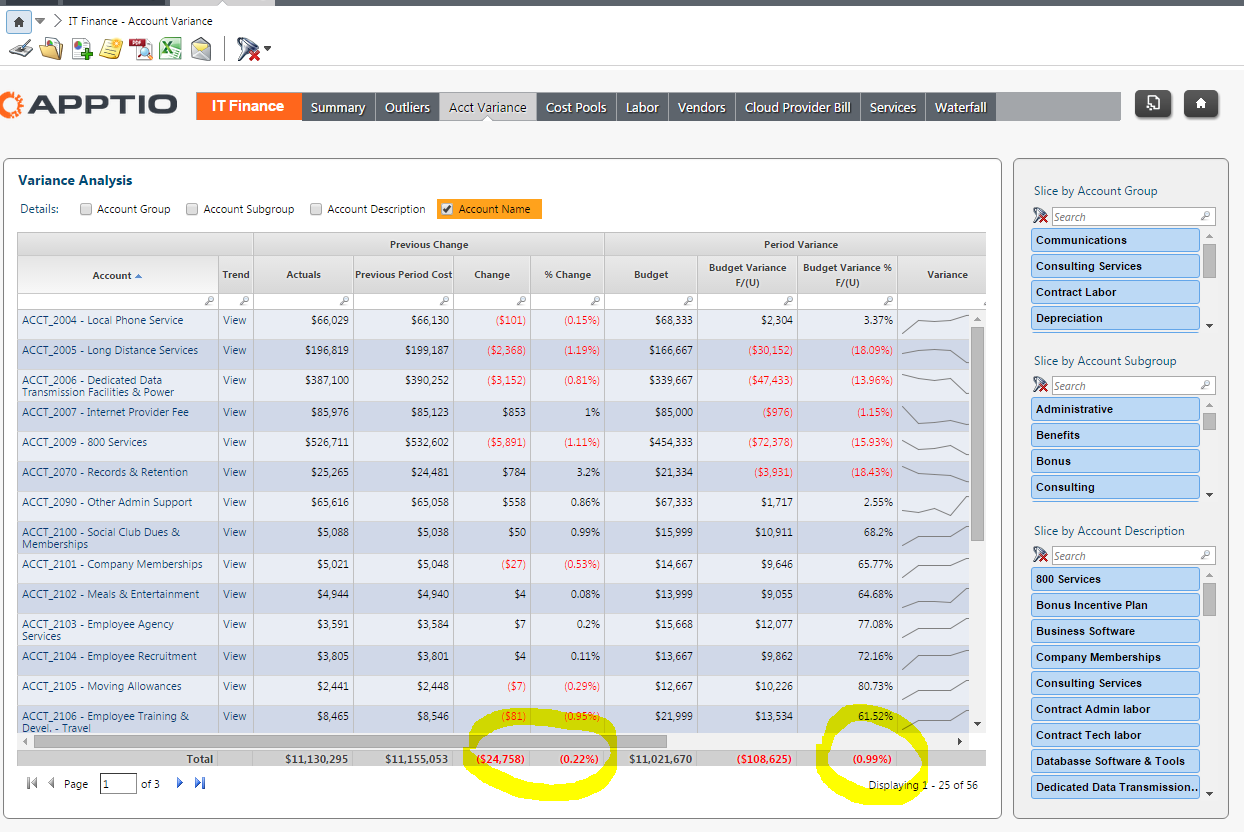
Task: Open the reports folder icon in the toolbar
Action: [50, 48]
